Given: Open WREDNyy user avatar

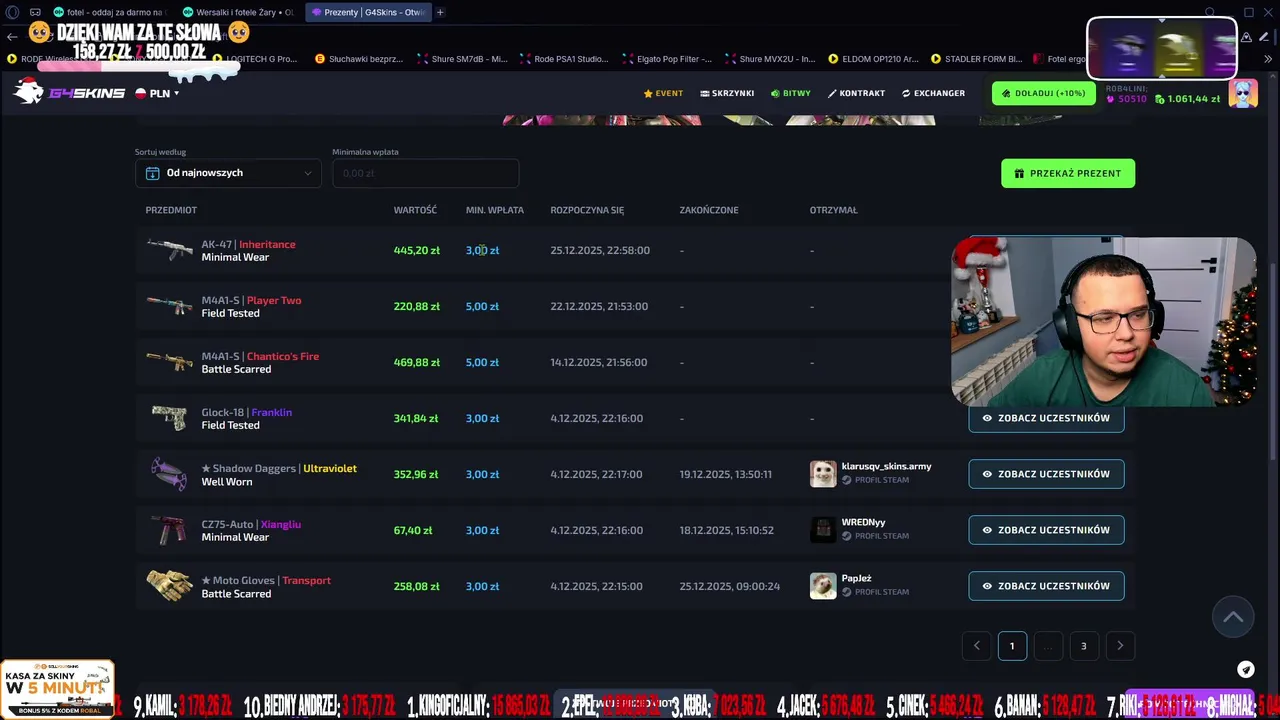Looking at the screenshot, I should coord(823,530).
